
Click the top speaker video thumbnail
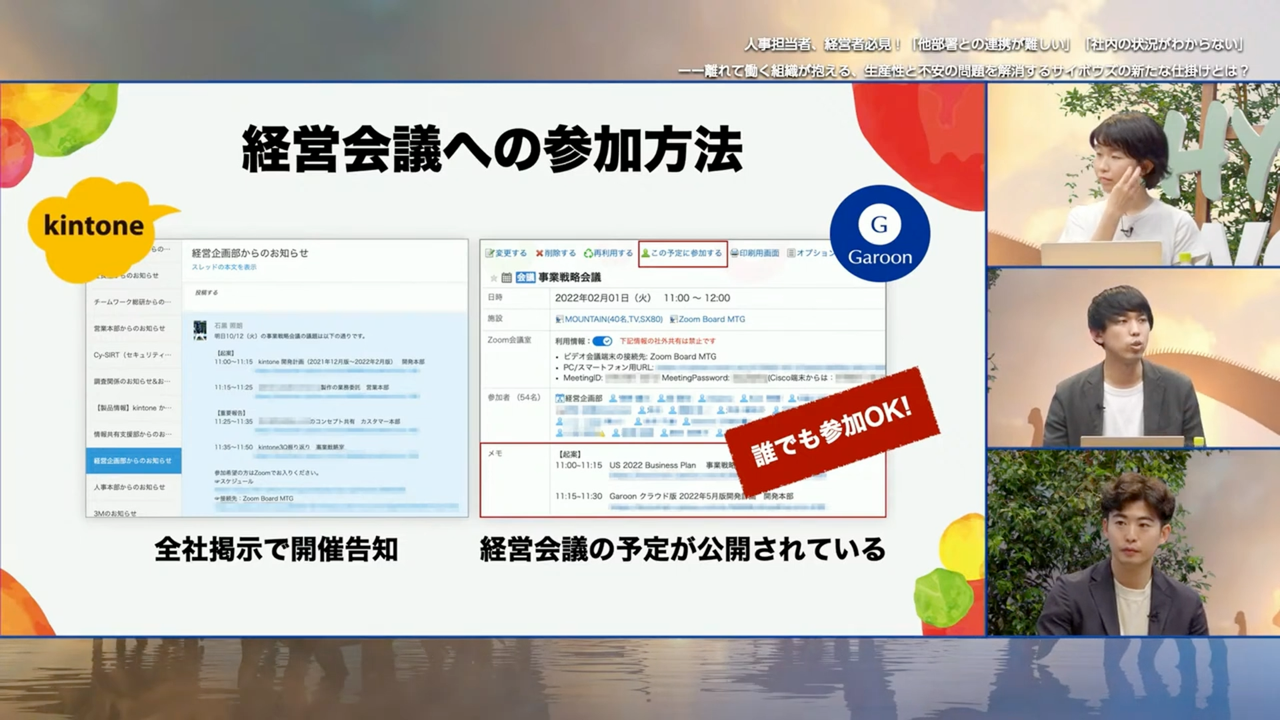pos(1133,174)
